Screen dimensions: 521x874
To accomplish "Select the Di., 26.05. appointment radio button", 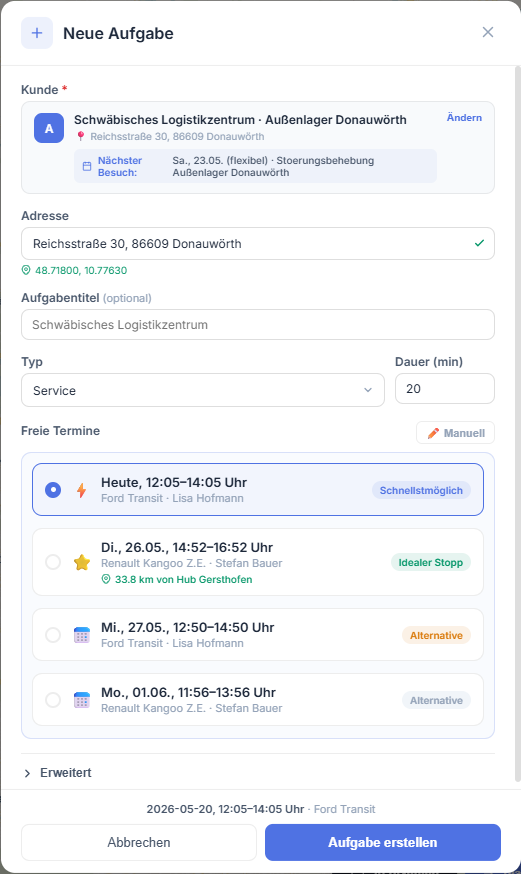I will click(x=53, y=562).
